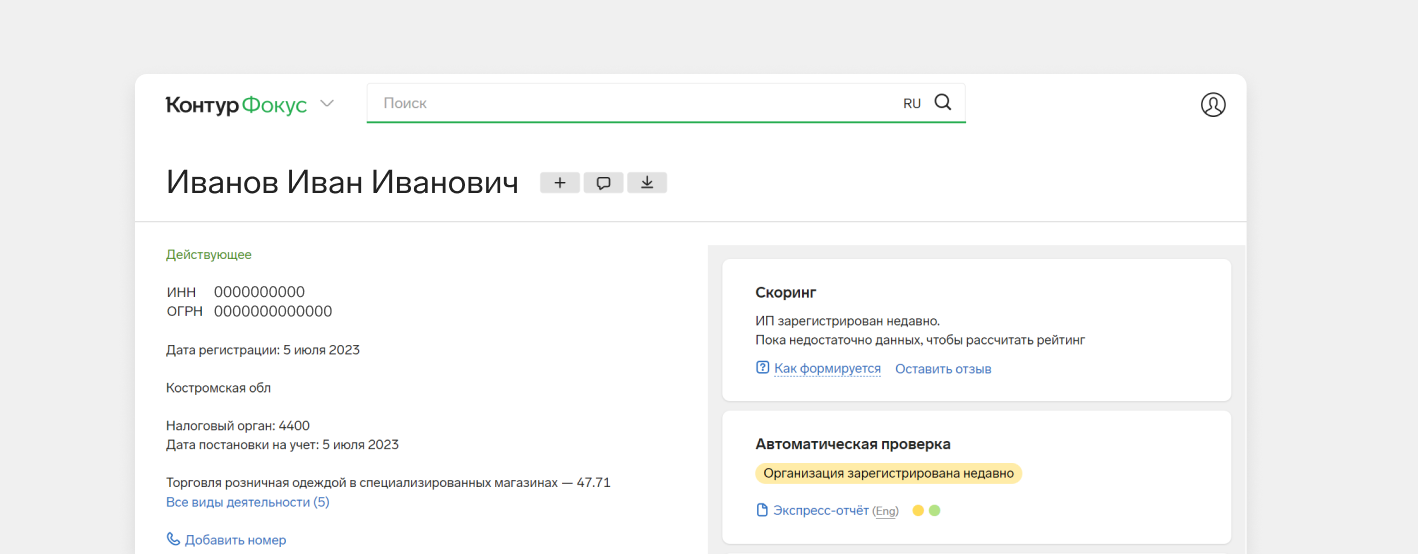Select the ИНН number value
This screenshot has height=554, width=1418.
pyautogui.click(x=259, y=292)
